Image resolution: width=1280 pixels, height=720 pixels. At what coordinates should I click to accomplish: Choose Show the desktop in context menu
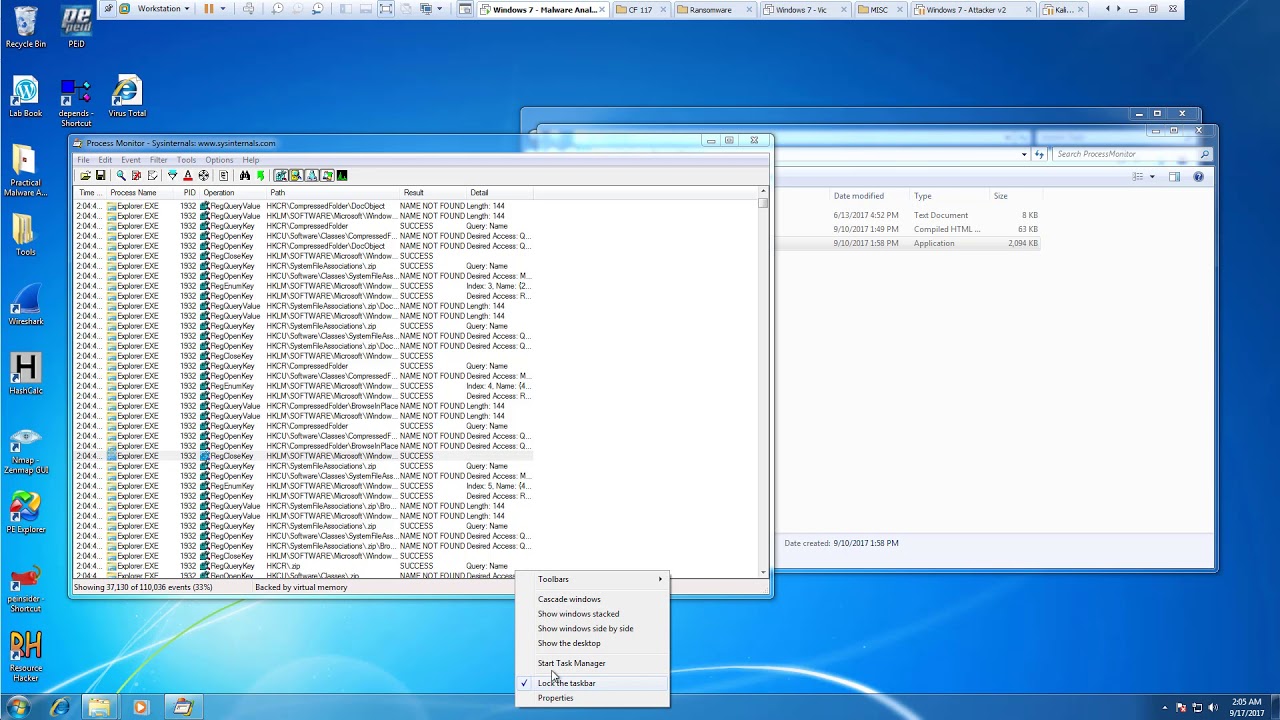pyautogui.click(x=592, y=643)
